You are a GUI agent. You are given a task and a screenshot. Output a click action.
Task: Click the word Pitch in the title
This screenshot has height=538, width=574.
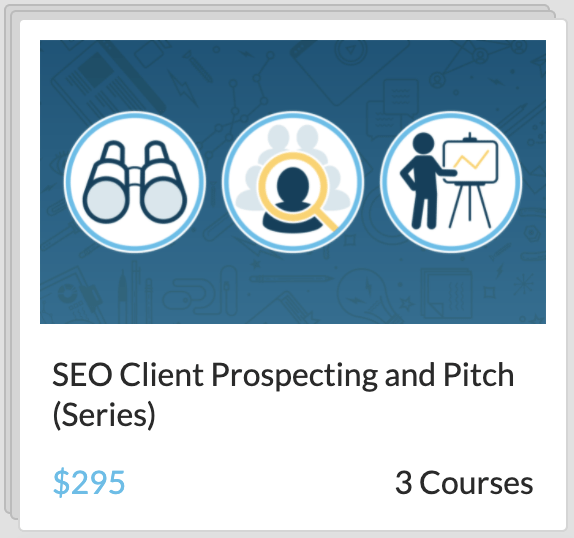pos(479,375)
